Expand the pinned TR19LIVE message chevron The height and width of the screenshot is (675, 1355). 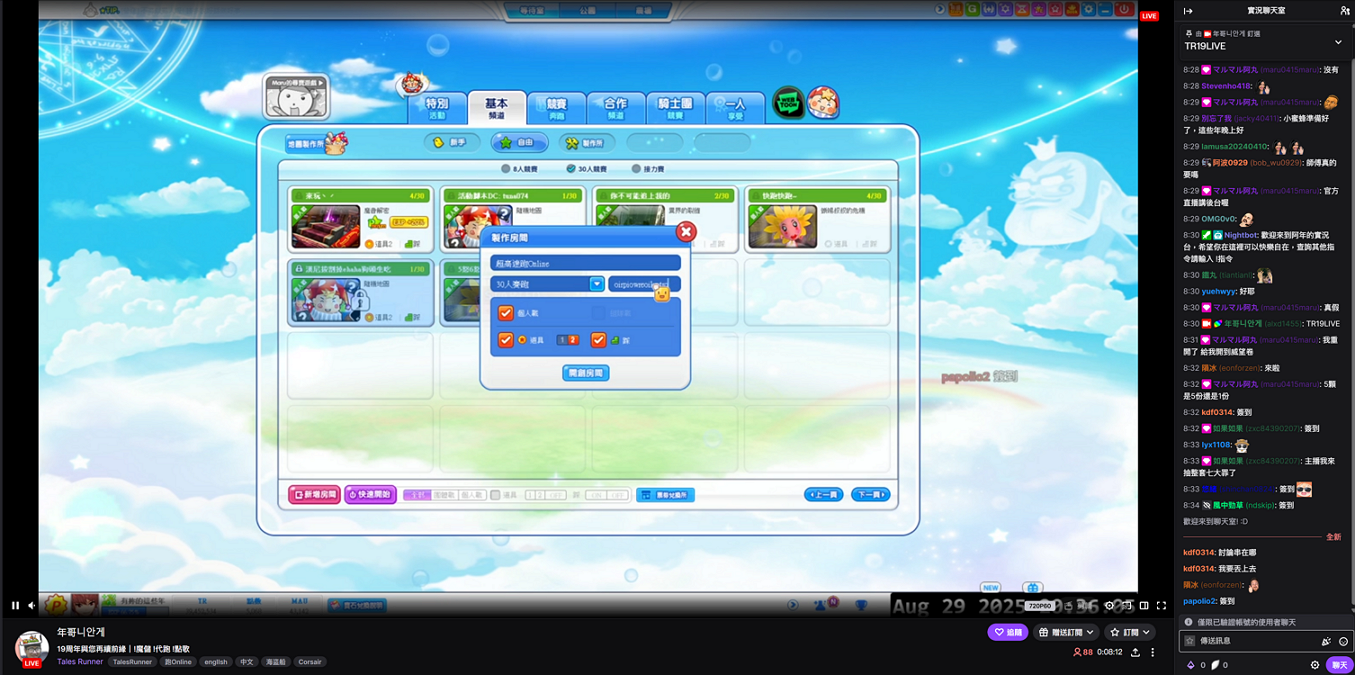pyautogui.click(x=1338, y=43)
